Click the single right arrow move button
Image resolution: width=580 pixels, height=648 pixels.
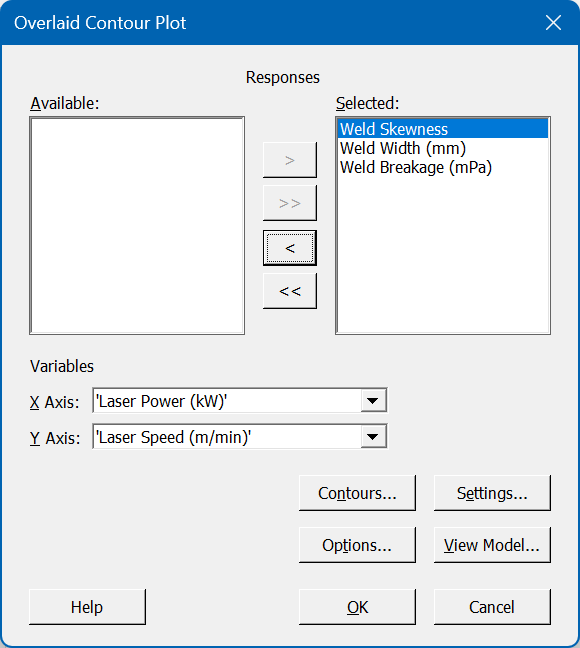(290, 160)
